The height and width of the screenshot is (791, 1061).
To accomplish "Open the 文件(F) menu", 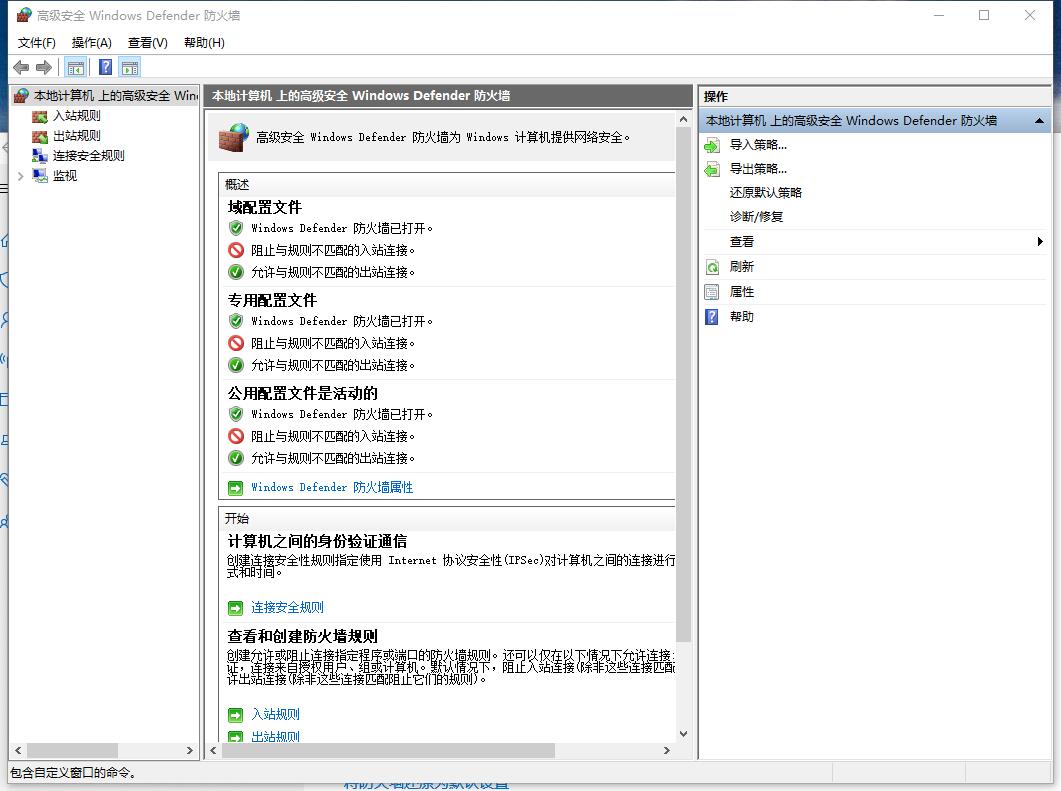I will (x=37, y=43).
